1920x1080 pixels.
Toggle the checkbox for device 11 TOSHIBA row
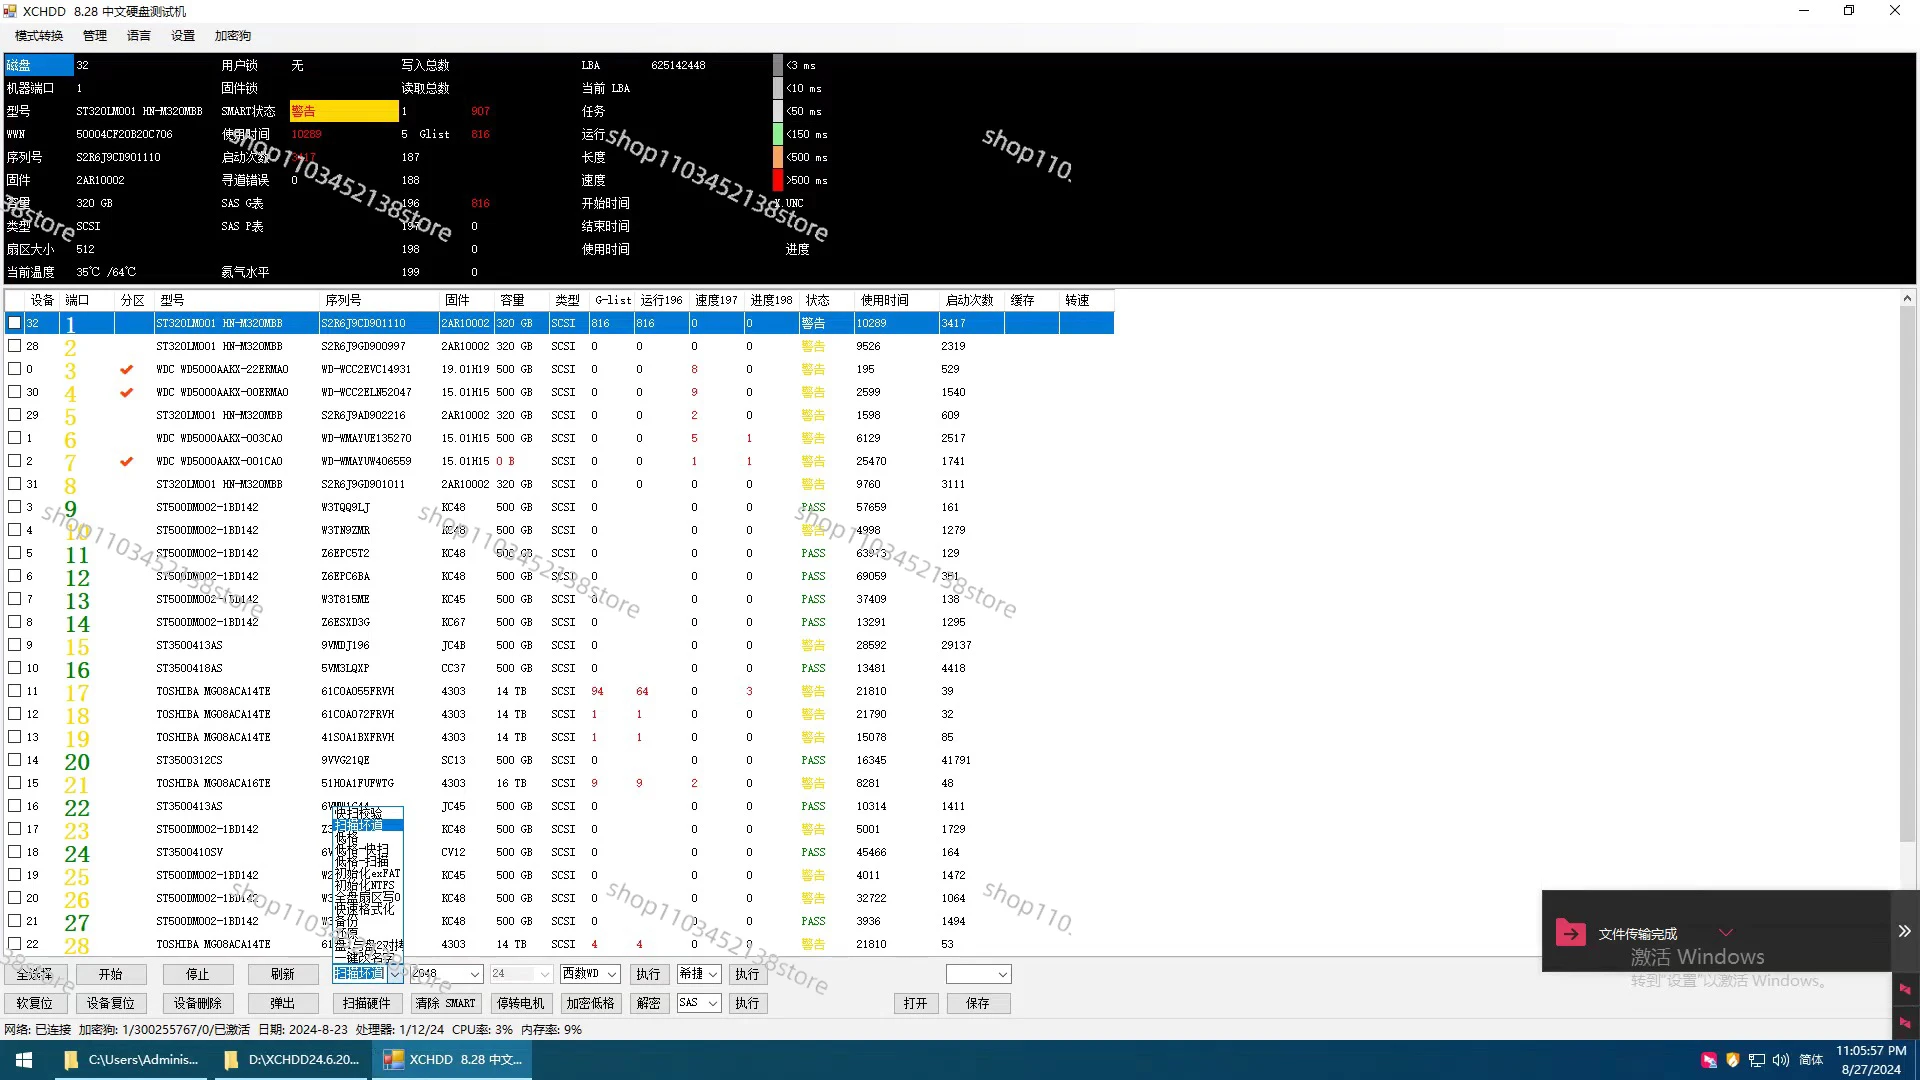(14, 691)
